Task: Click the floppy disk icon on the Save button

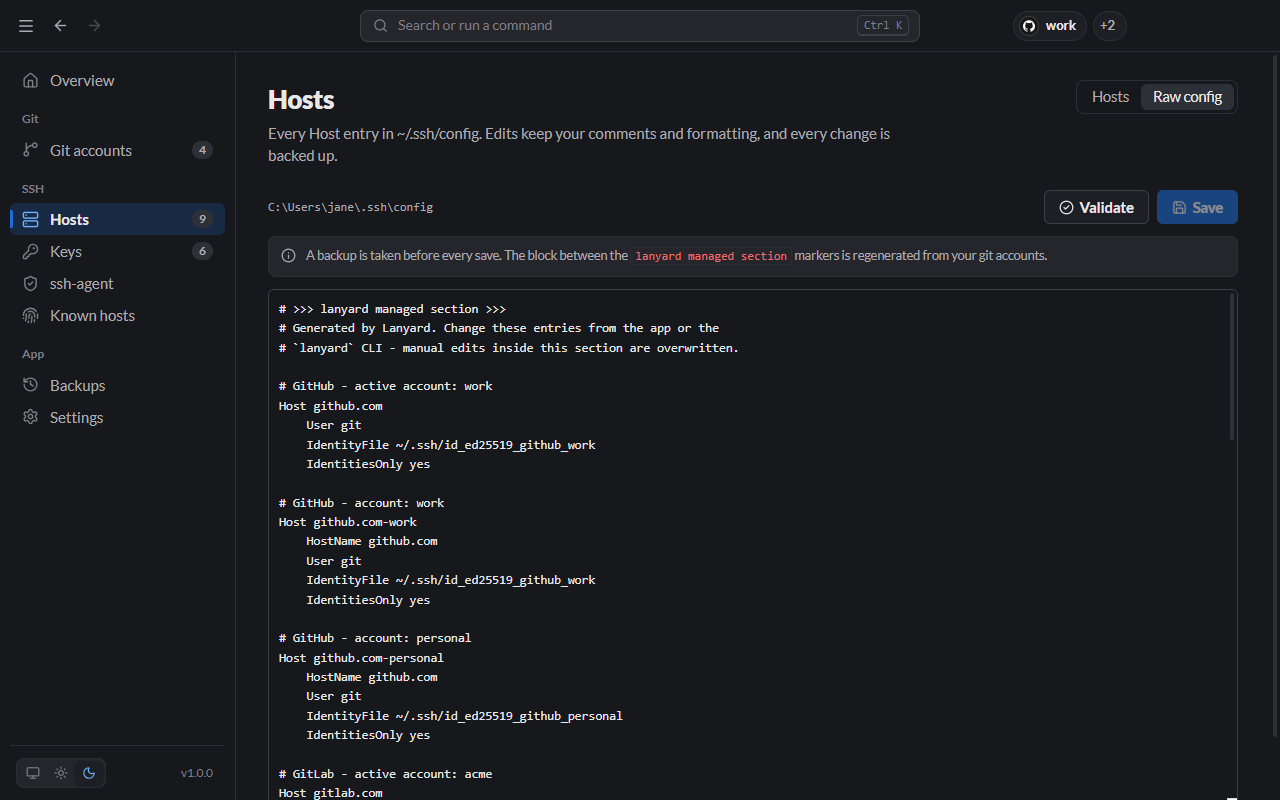Action: pos(1179,208)
